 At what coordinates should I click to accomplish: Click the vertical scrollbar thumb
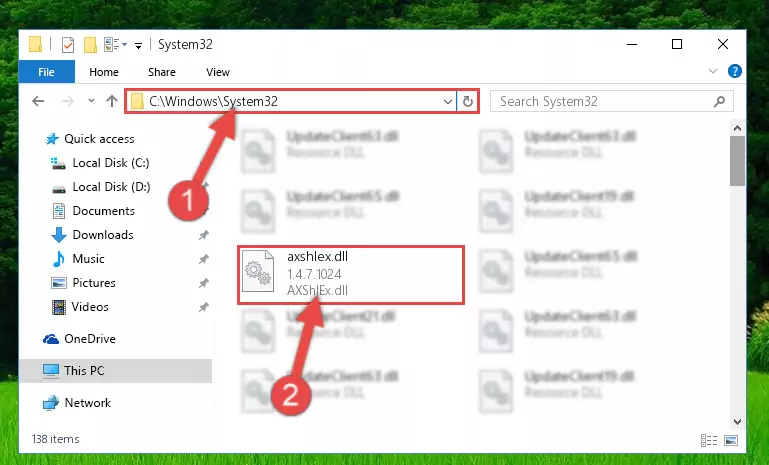point(737,161)
